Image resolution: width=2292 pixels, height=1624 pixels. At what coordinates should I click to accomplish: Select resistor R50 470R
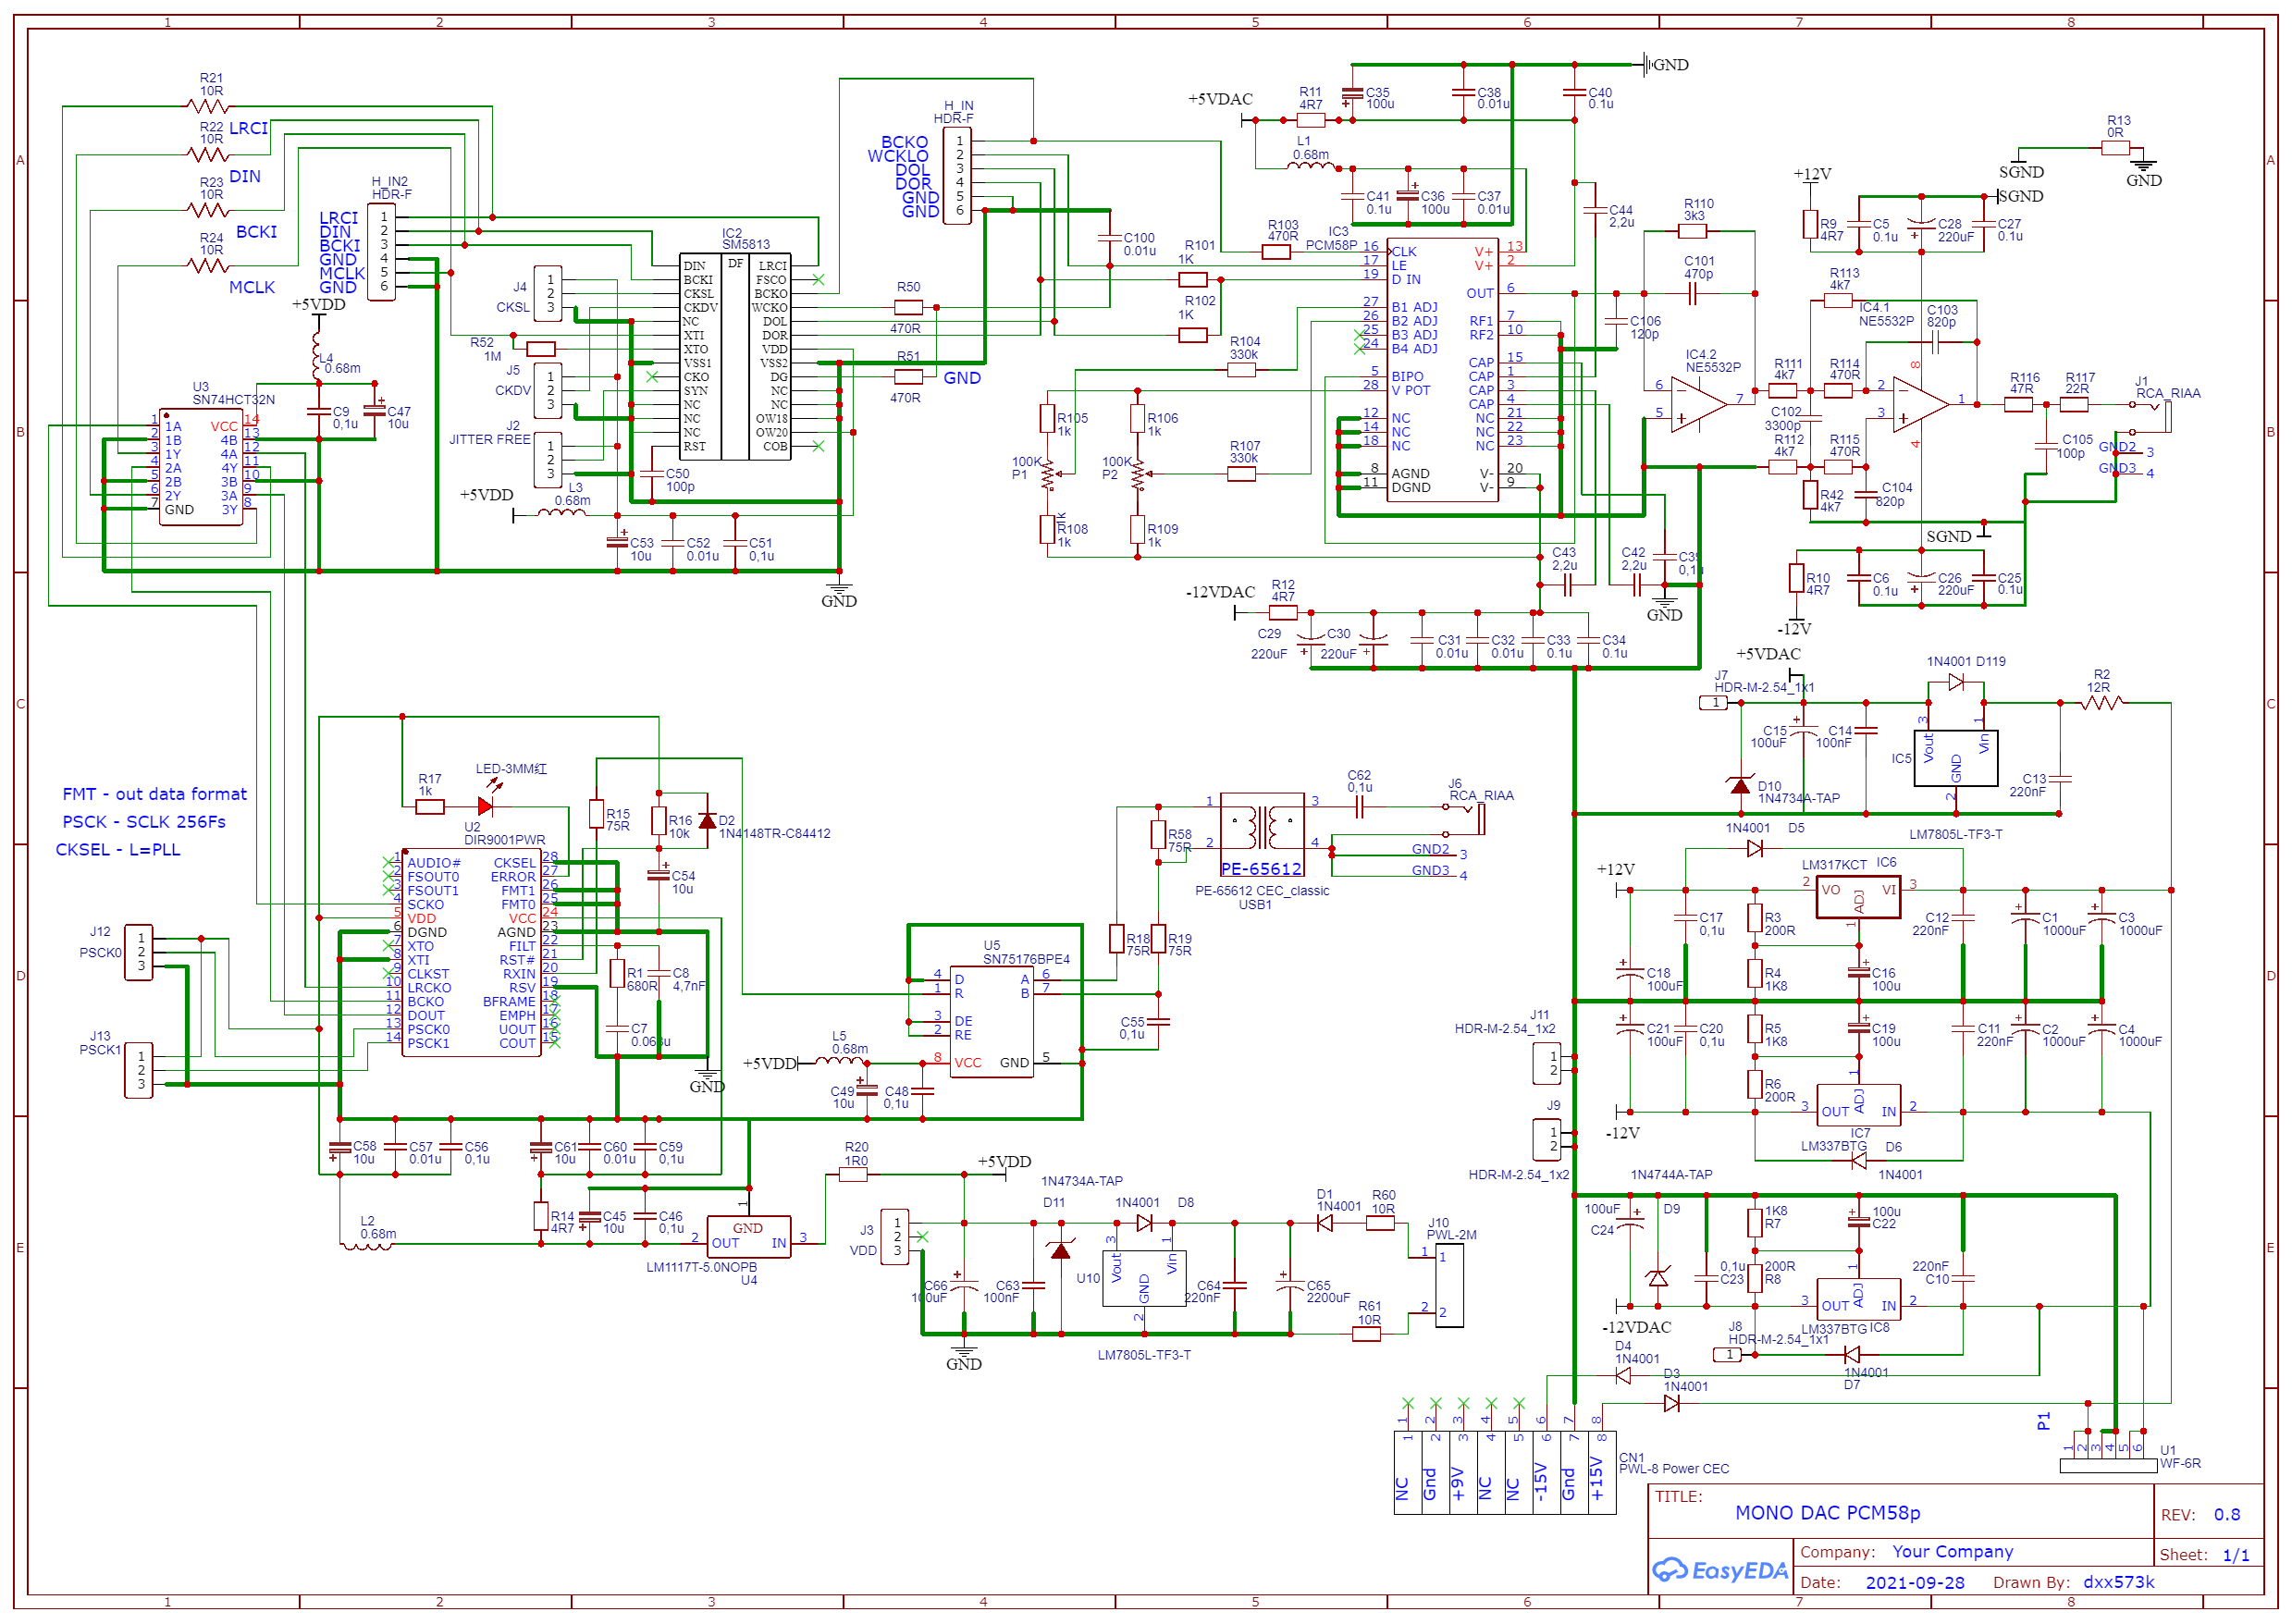[908, 308]
